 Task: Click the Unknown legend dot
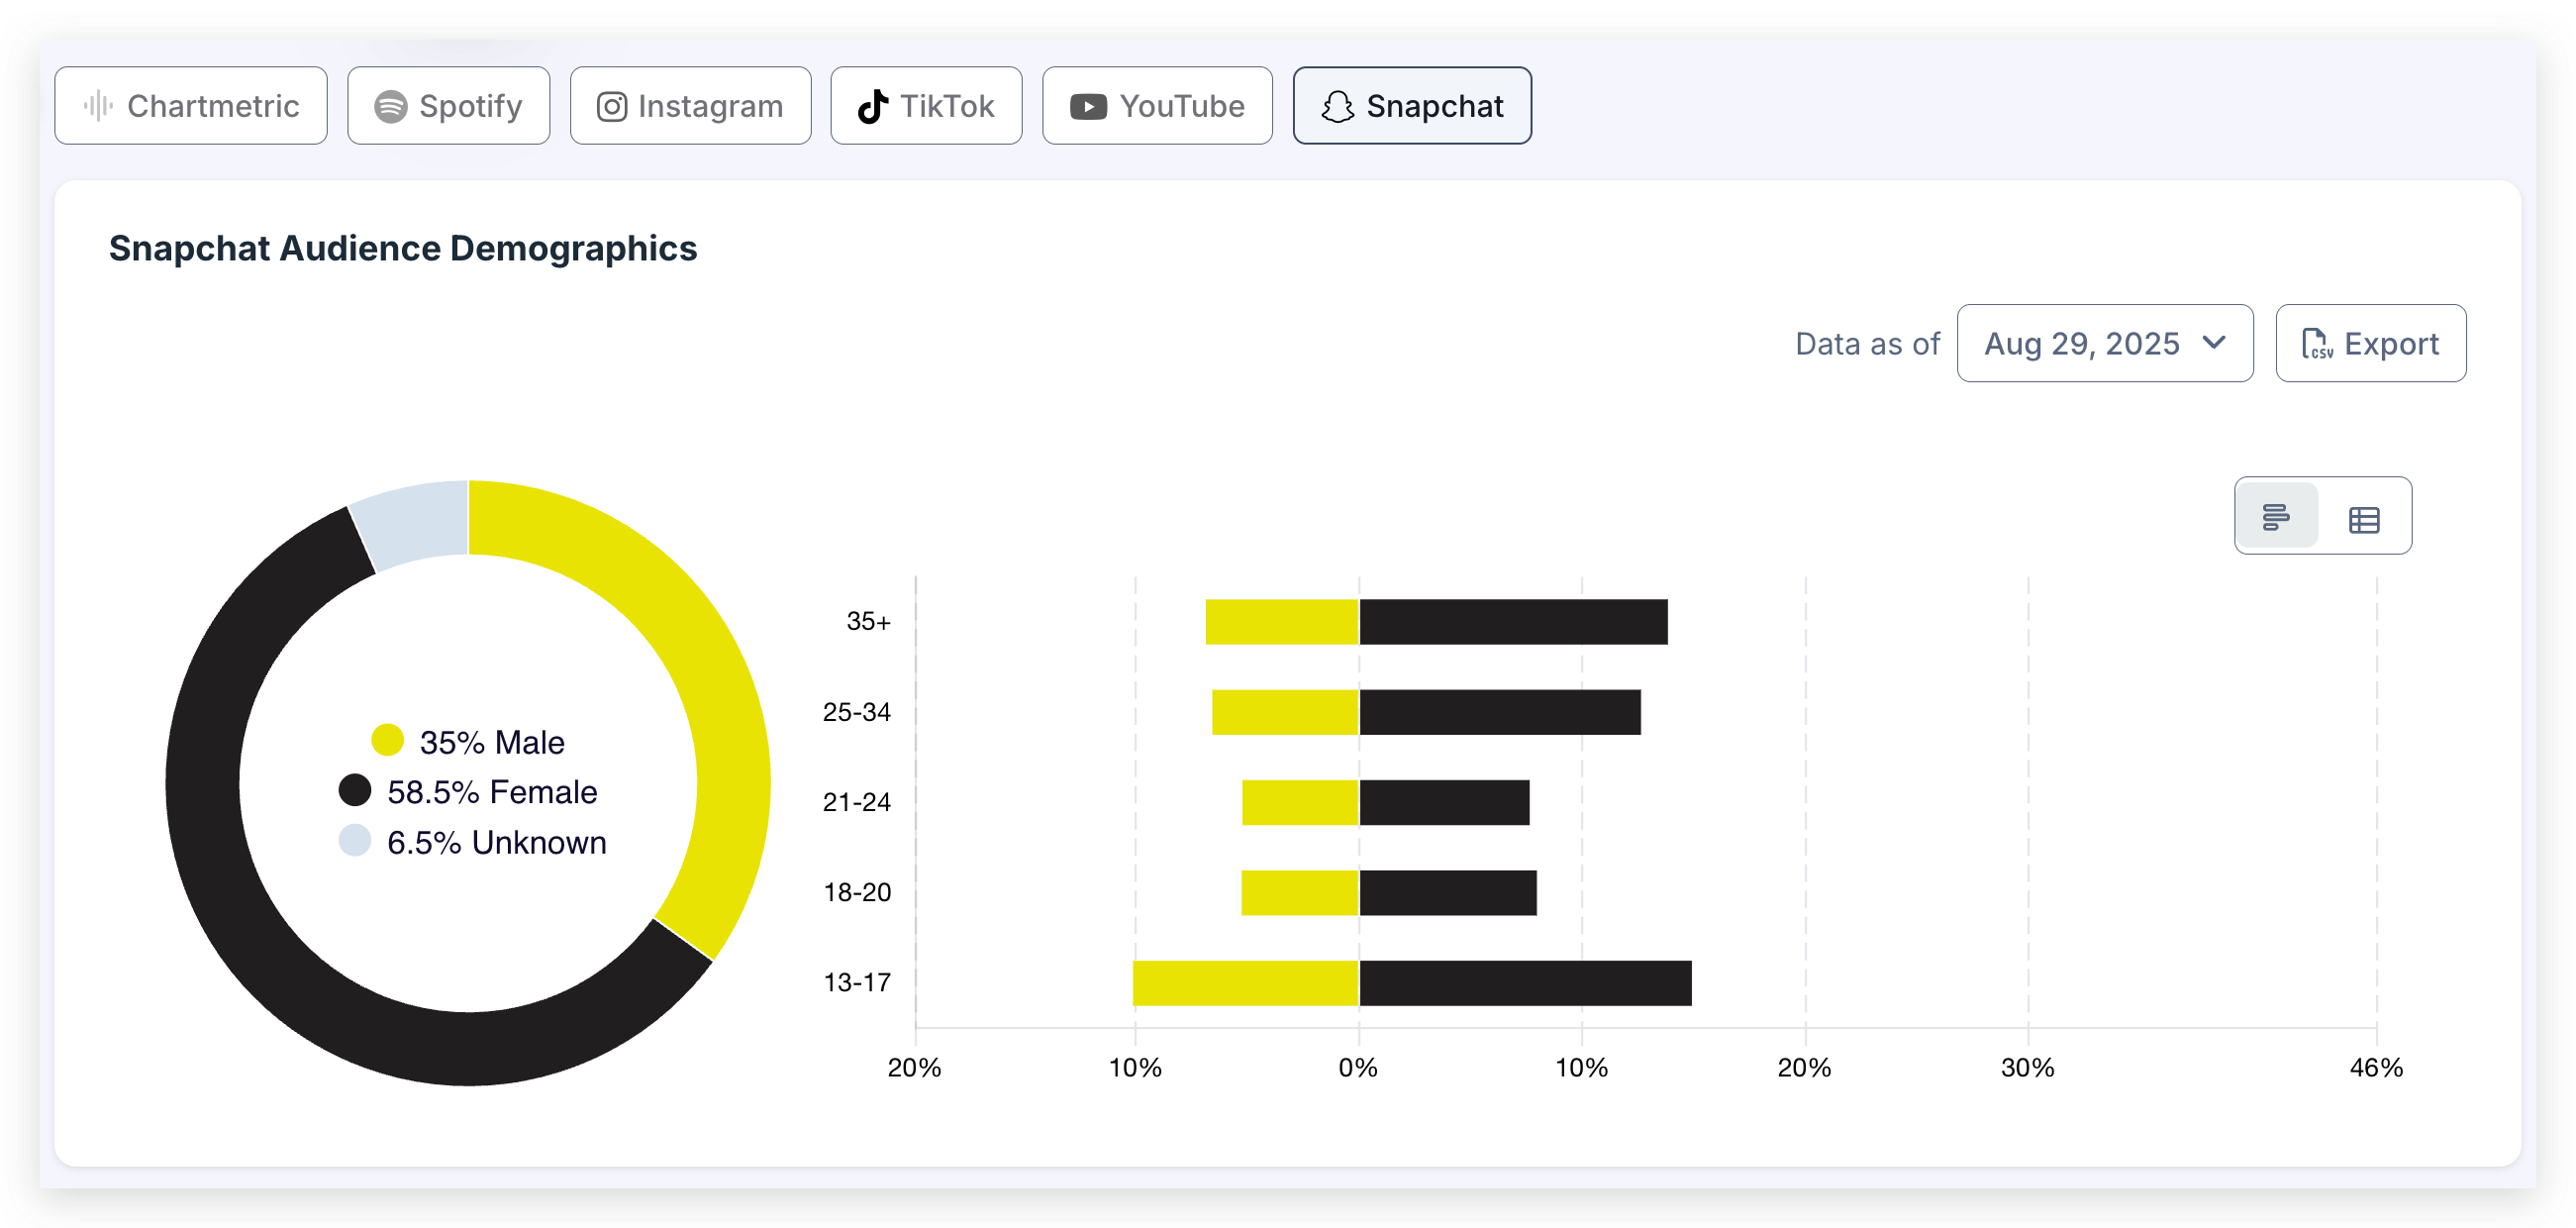coord(355,841)
